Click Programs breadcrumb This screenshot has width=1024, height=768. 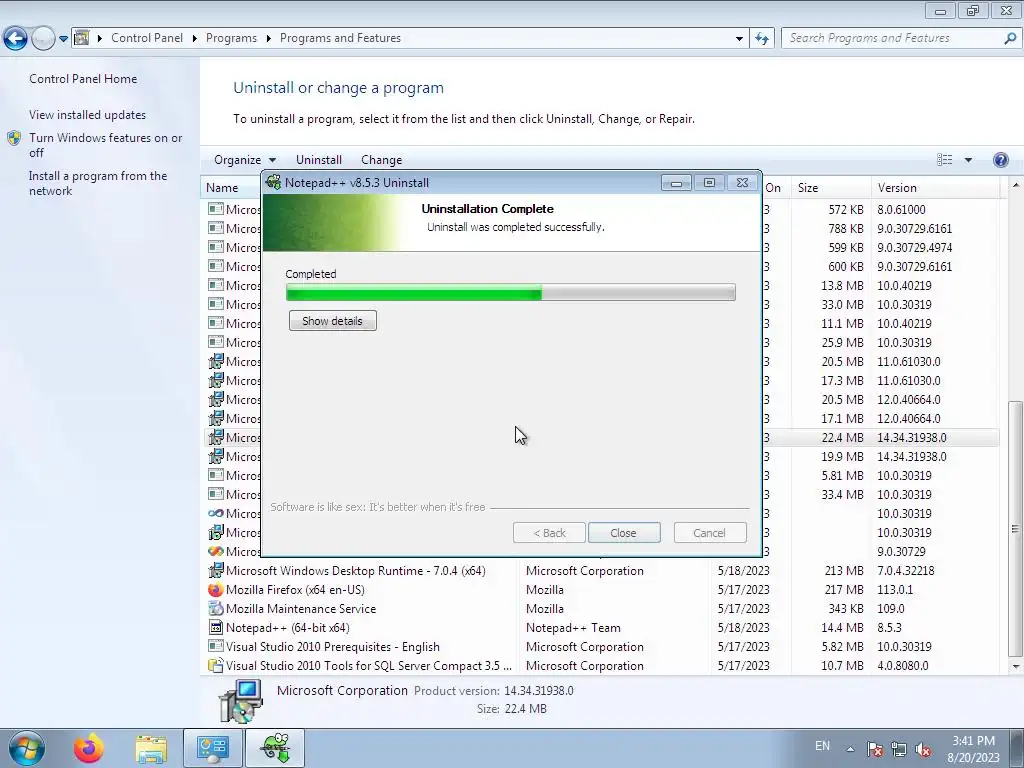coord(231,38)
